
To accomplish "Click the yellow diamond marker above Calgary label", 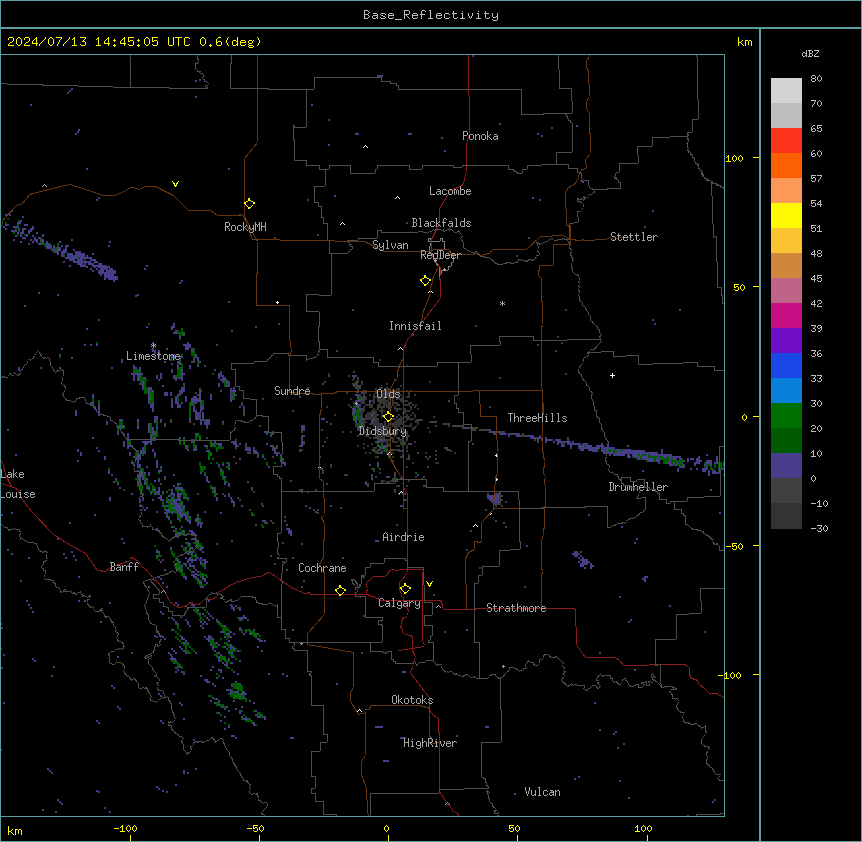I will 405,589.
